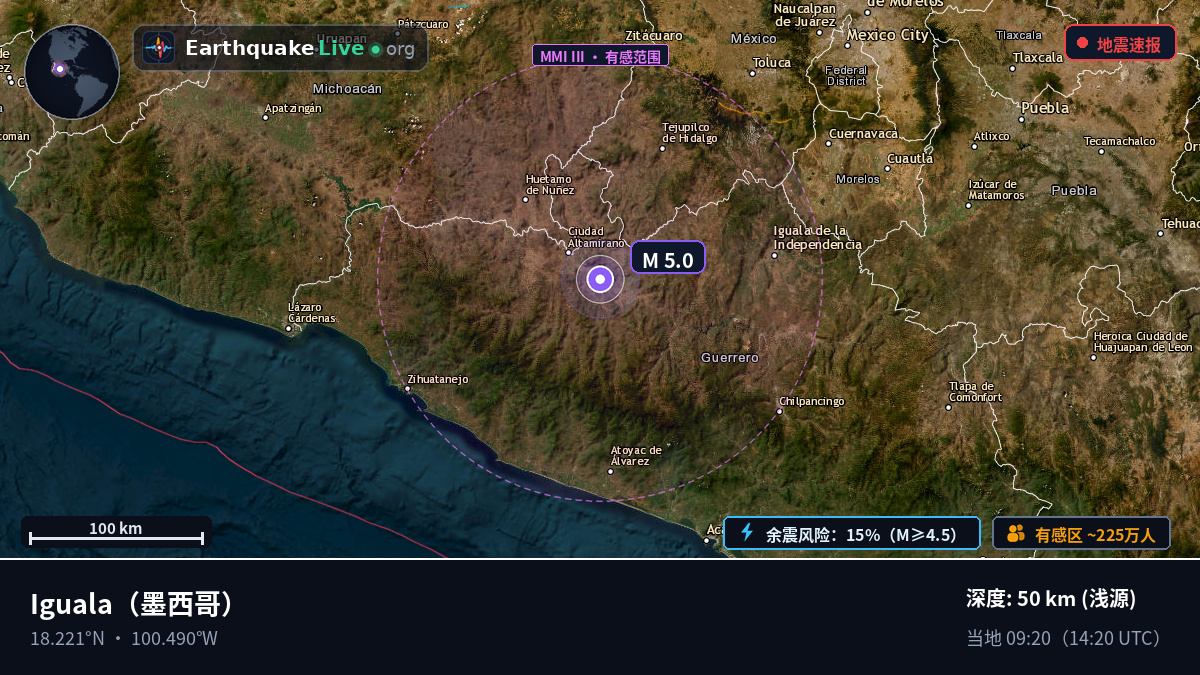Click the Ciudad Altamirano city label
1200x675 pixels.
(x=596, y=237)
